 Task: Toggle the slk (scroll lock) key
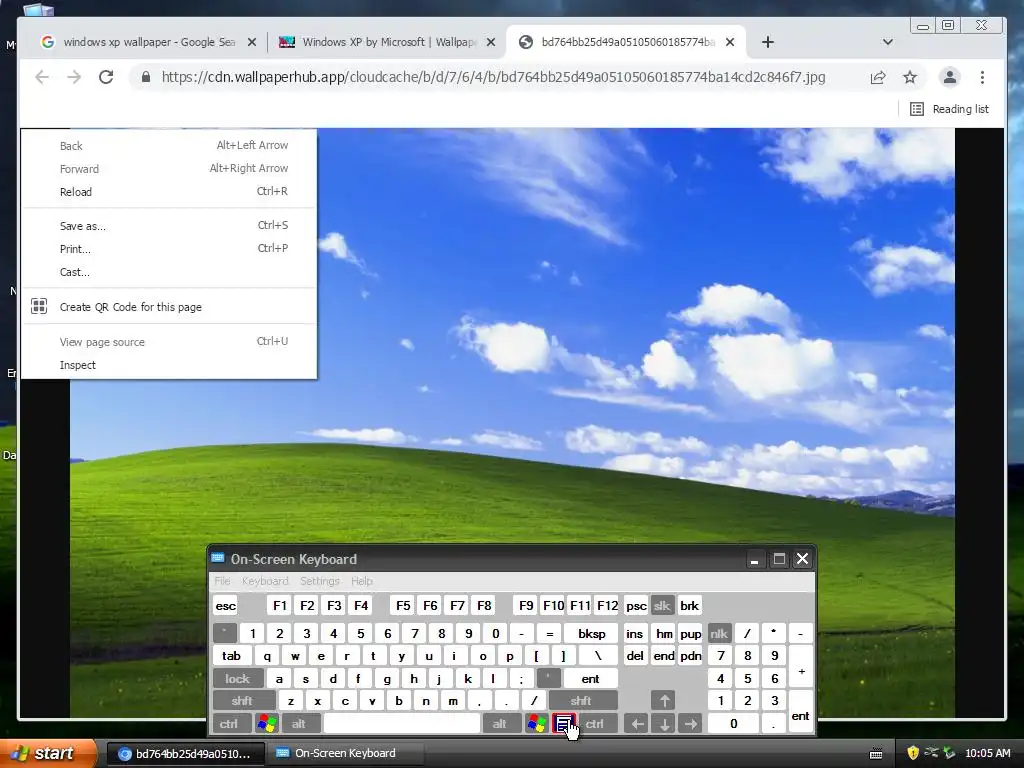(x=662, y=605)
